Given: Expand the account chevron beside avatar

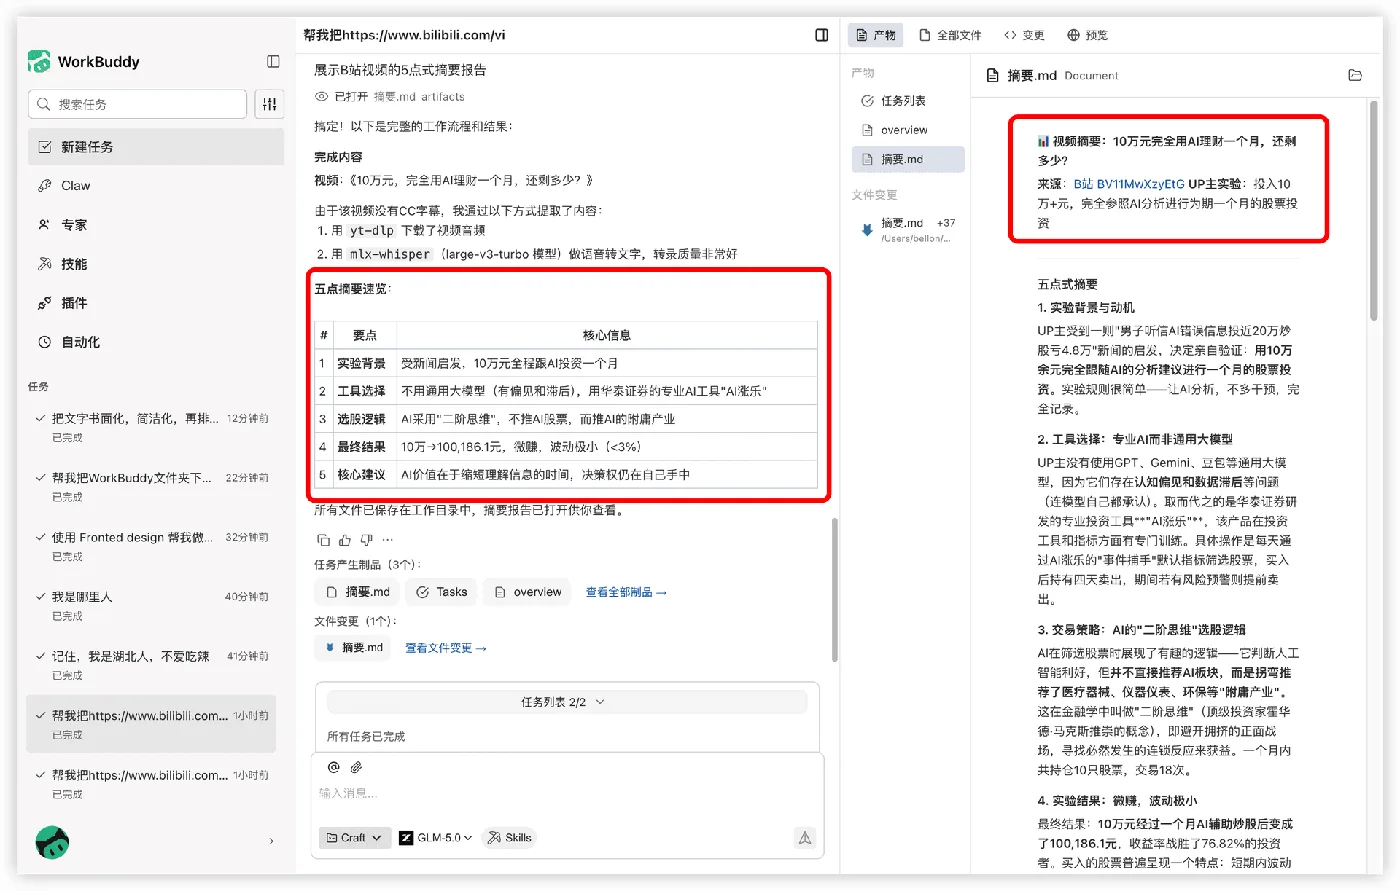Looking at the screenshot, I should click(x=271, y=842).
